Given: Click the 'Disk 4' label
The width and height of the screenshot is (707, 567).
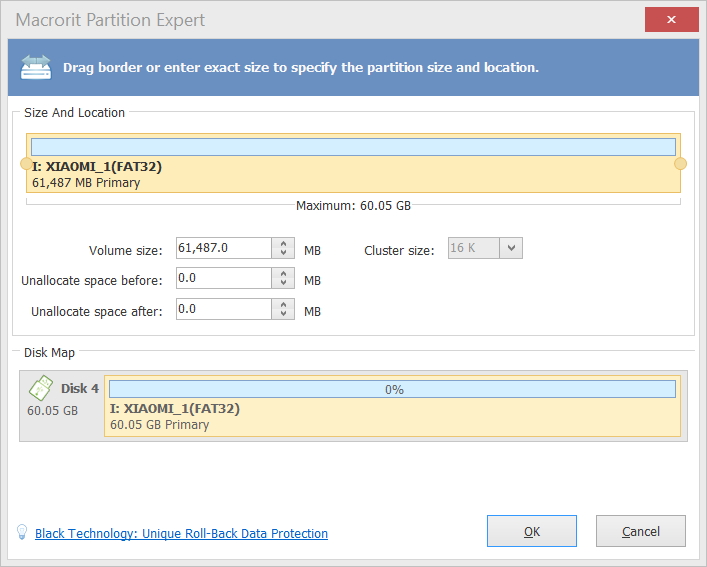Looking at the screenshot, I should point(80,389).
